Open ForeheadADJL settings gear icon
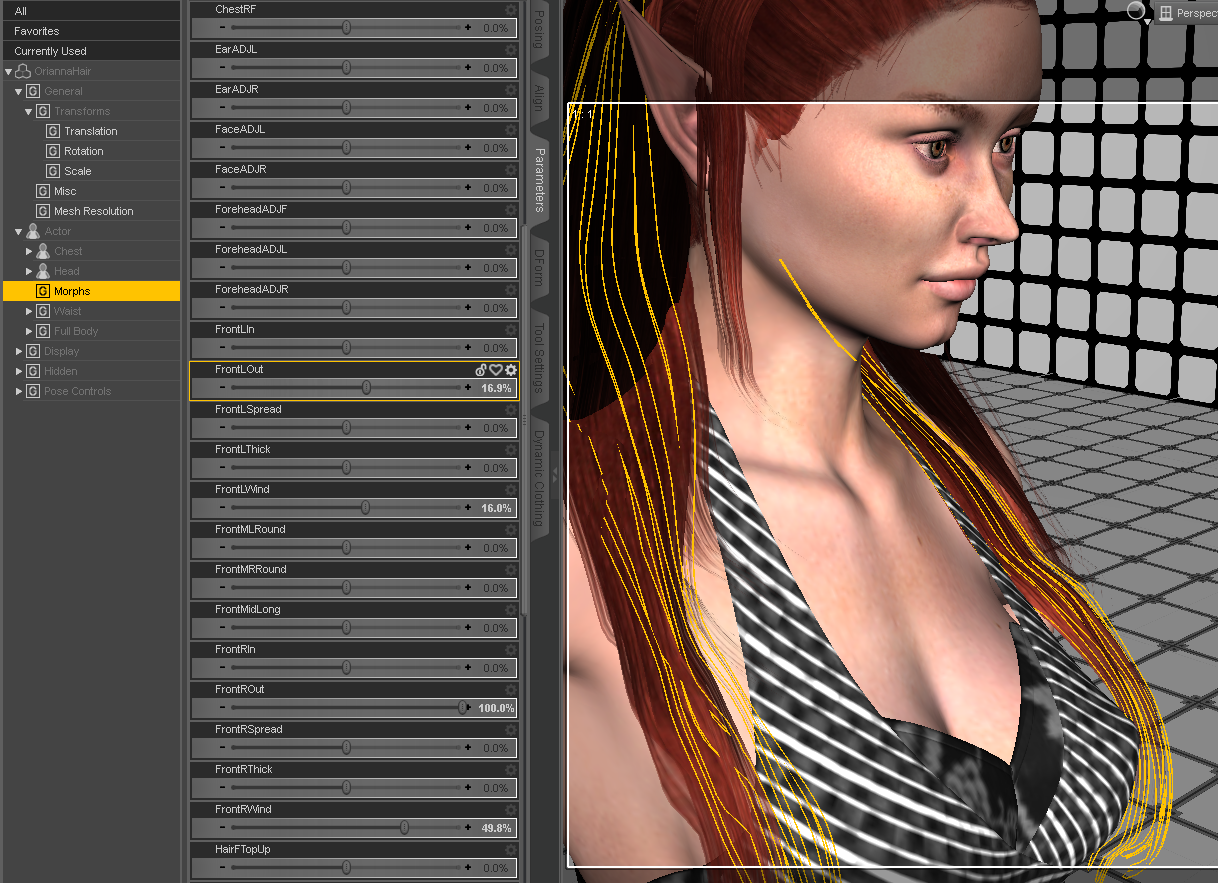The height and width of the screenshot is (883, 1218). (511, 250)
